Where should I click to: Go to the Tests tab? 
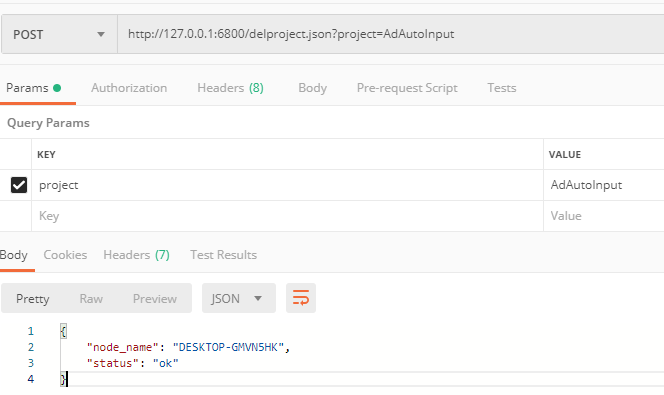(x=501, y=88)
